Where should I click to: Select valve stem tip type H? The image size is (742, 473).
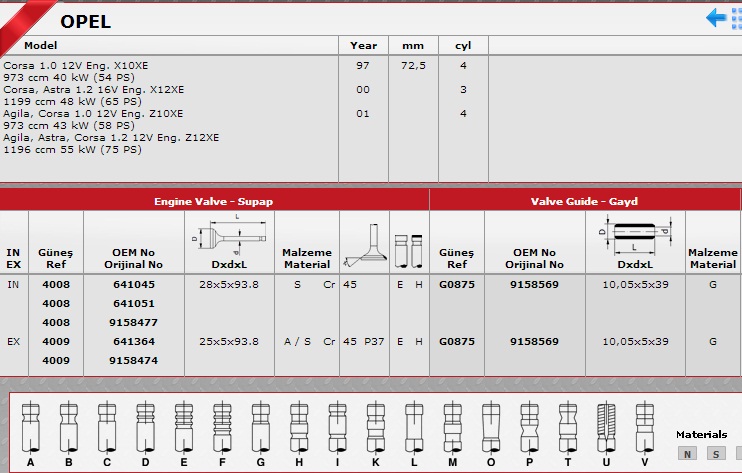click(298, 426)
